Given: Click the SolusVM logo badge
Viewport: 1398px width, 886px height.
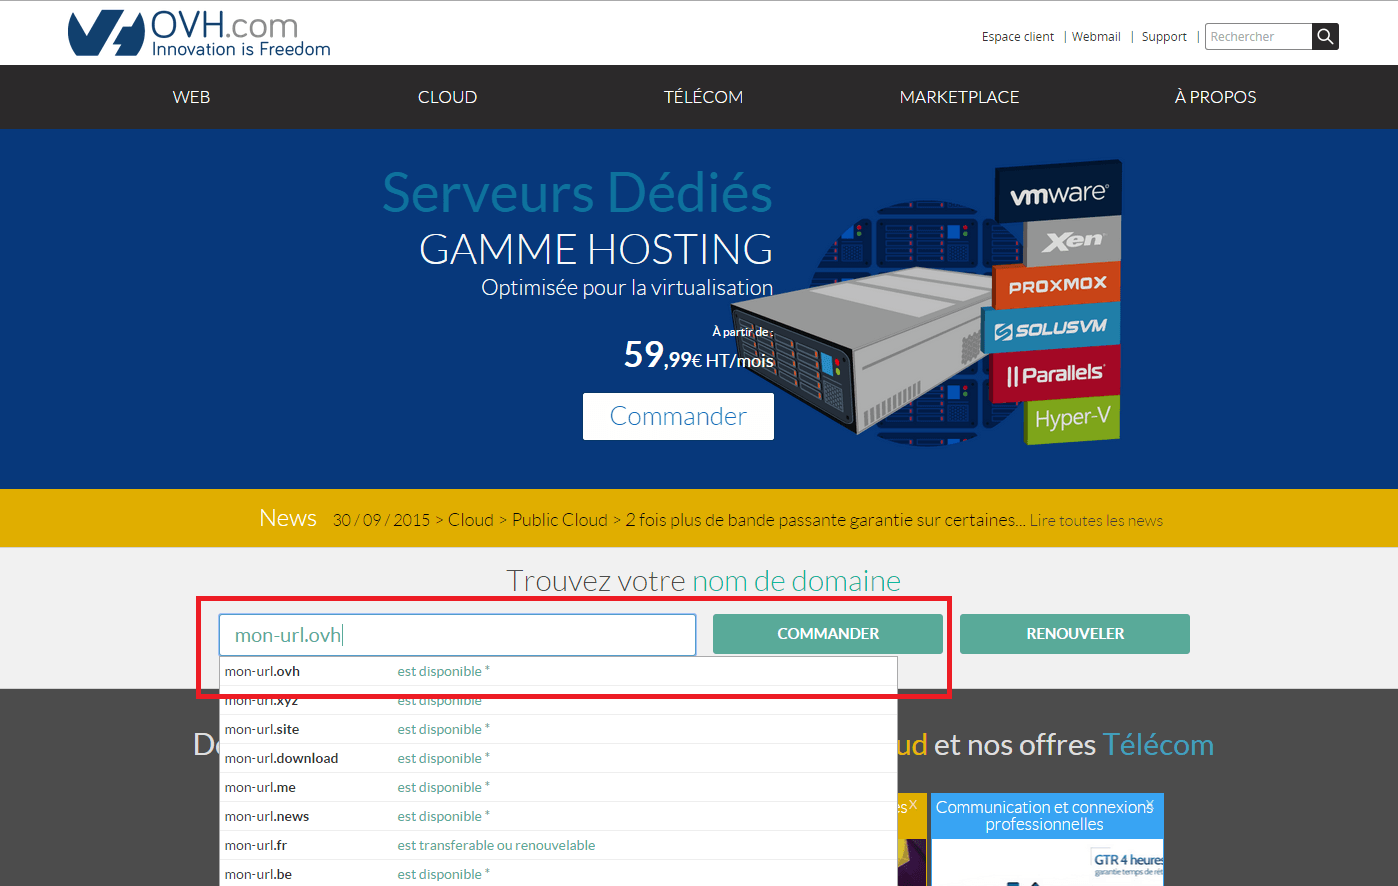Looking at the screenshot, I should tap(1051, 328).
